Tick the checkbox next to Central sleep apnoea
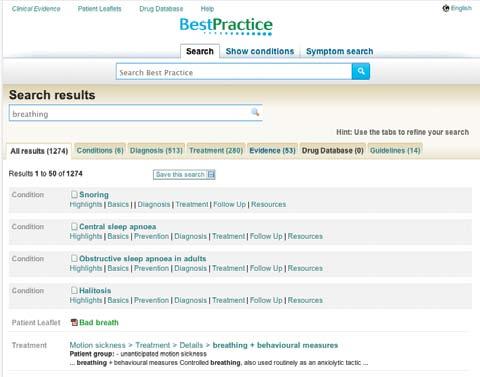 tap(74, 226)
